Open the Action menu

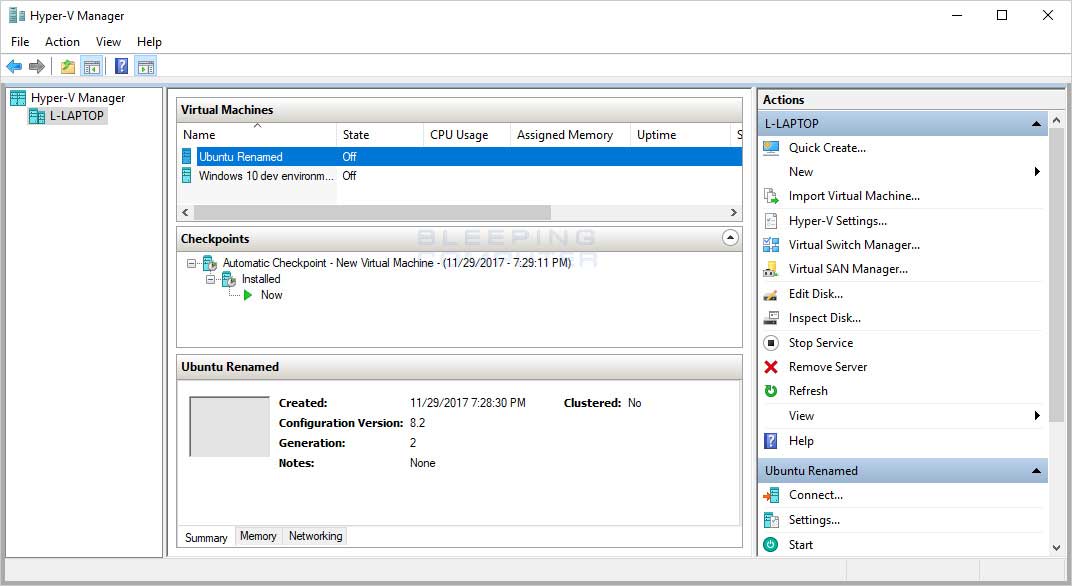tap(62, 42)
